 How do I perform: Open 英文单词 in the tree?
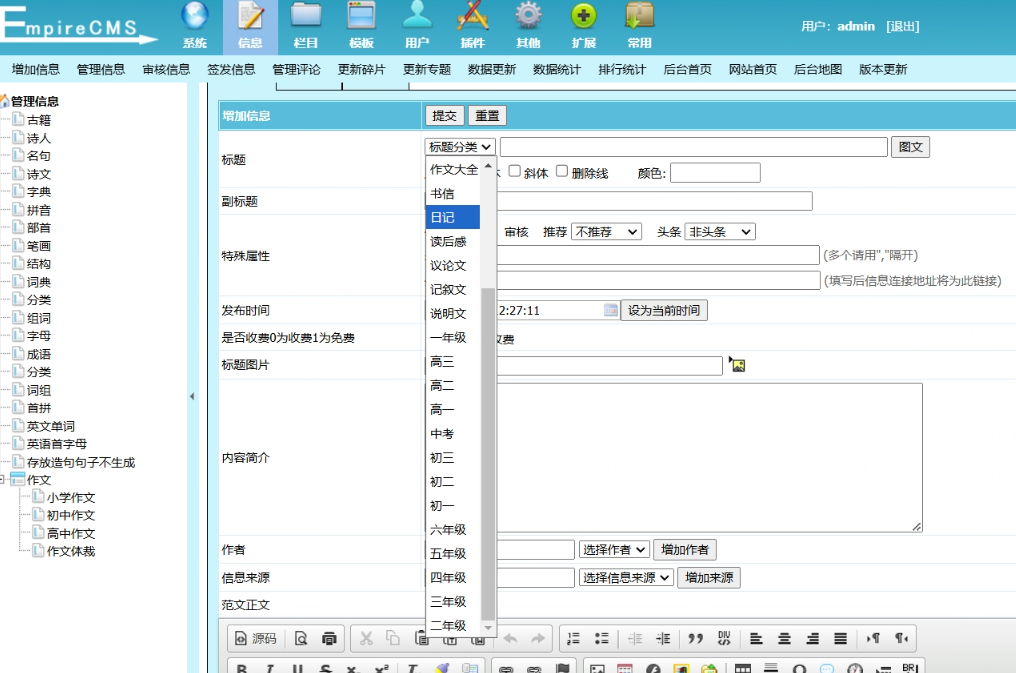[51, 426]
